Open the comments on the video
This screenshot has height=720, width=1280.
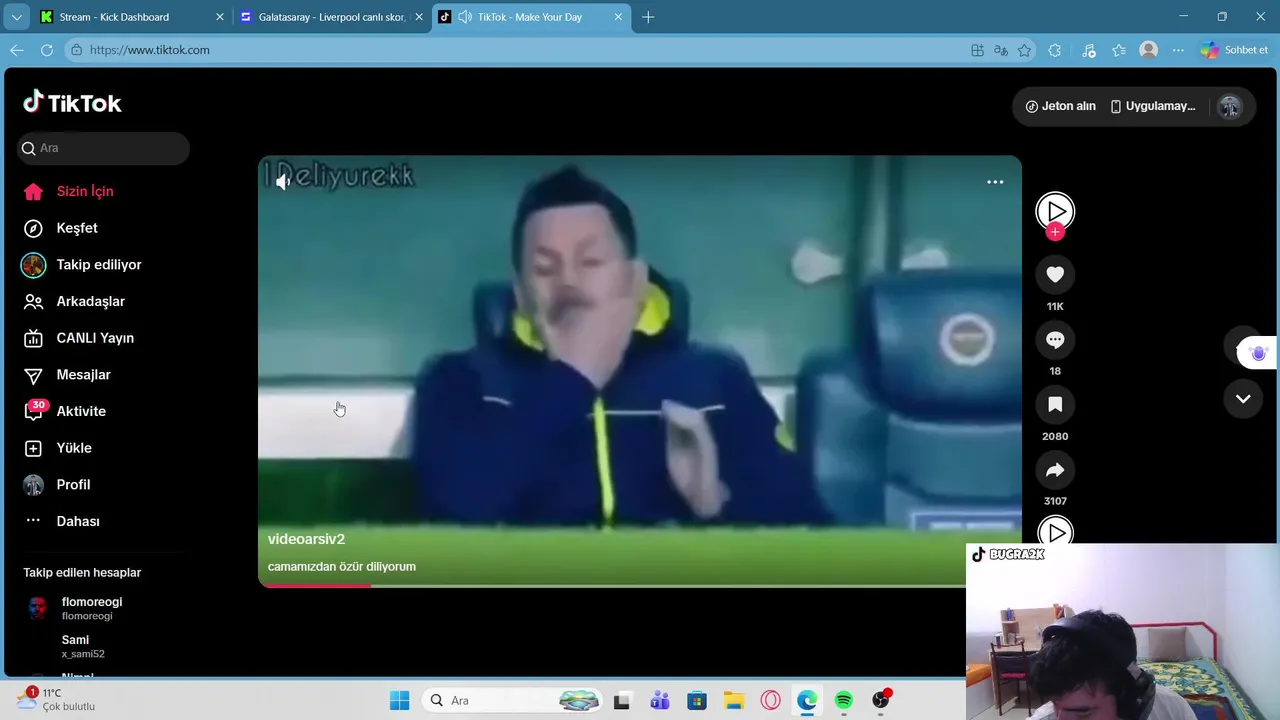coord(1055,340)
